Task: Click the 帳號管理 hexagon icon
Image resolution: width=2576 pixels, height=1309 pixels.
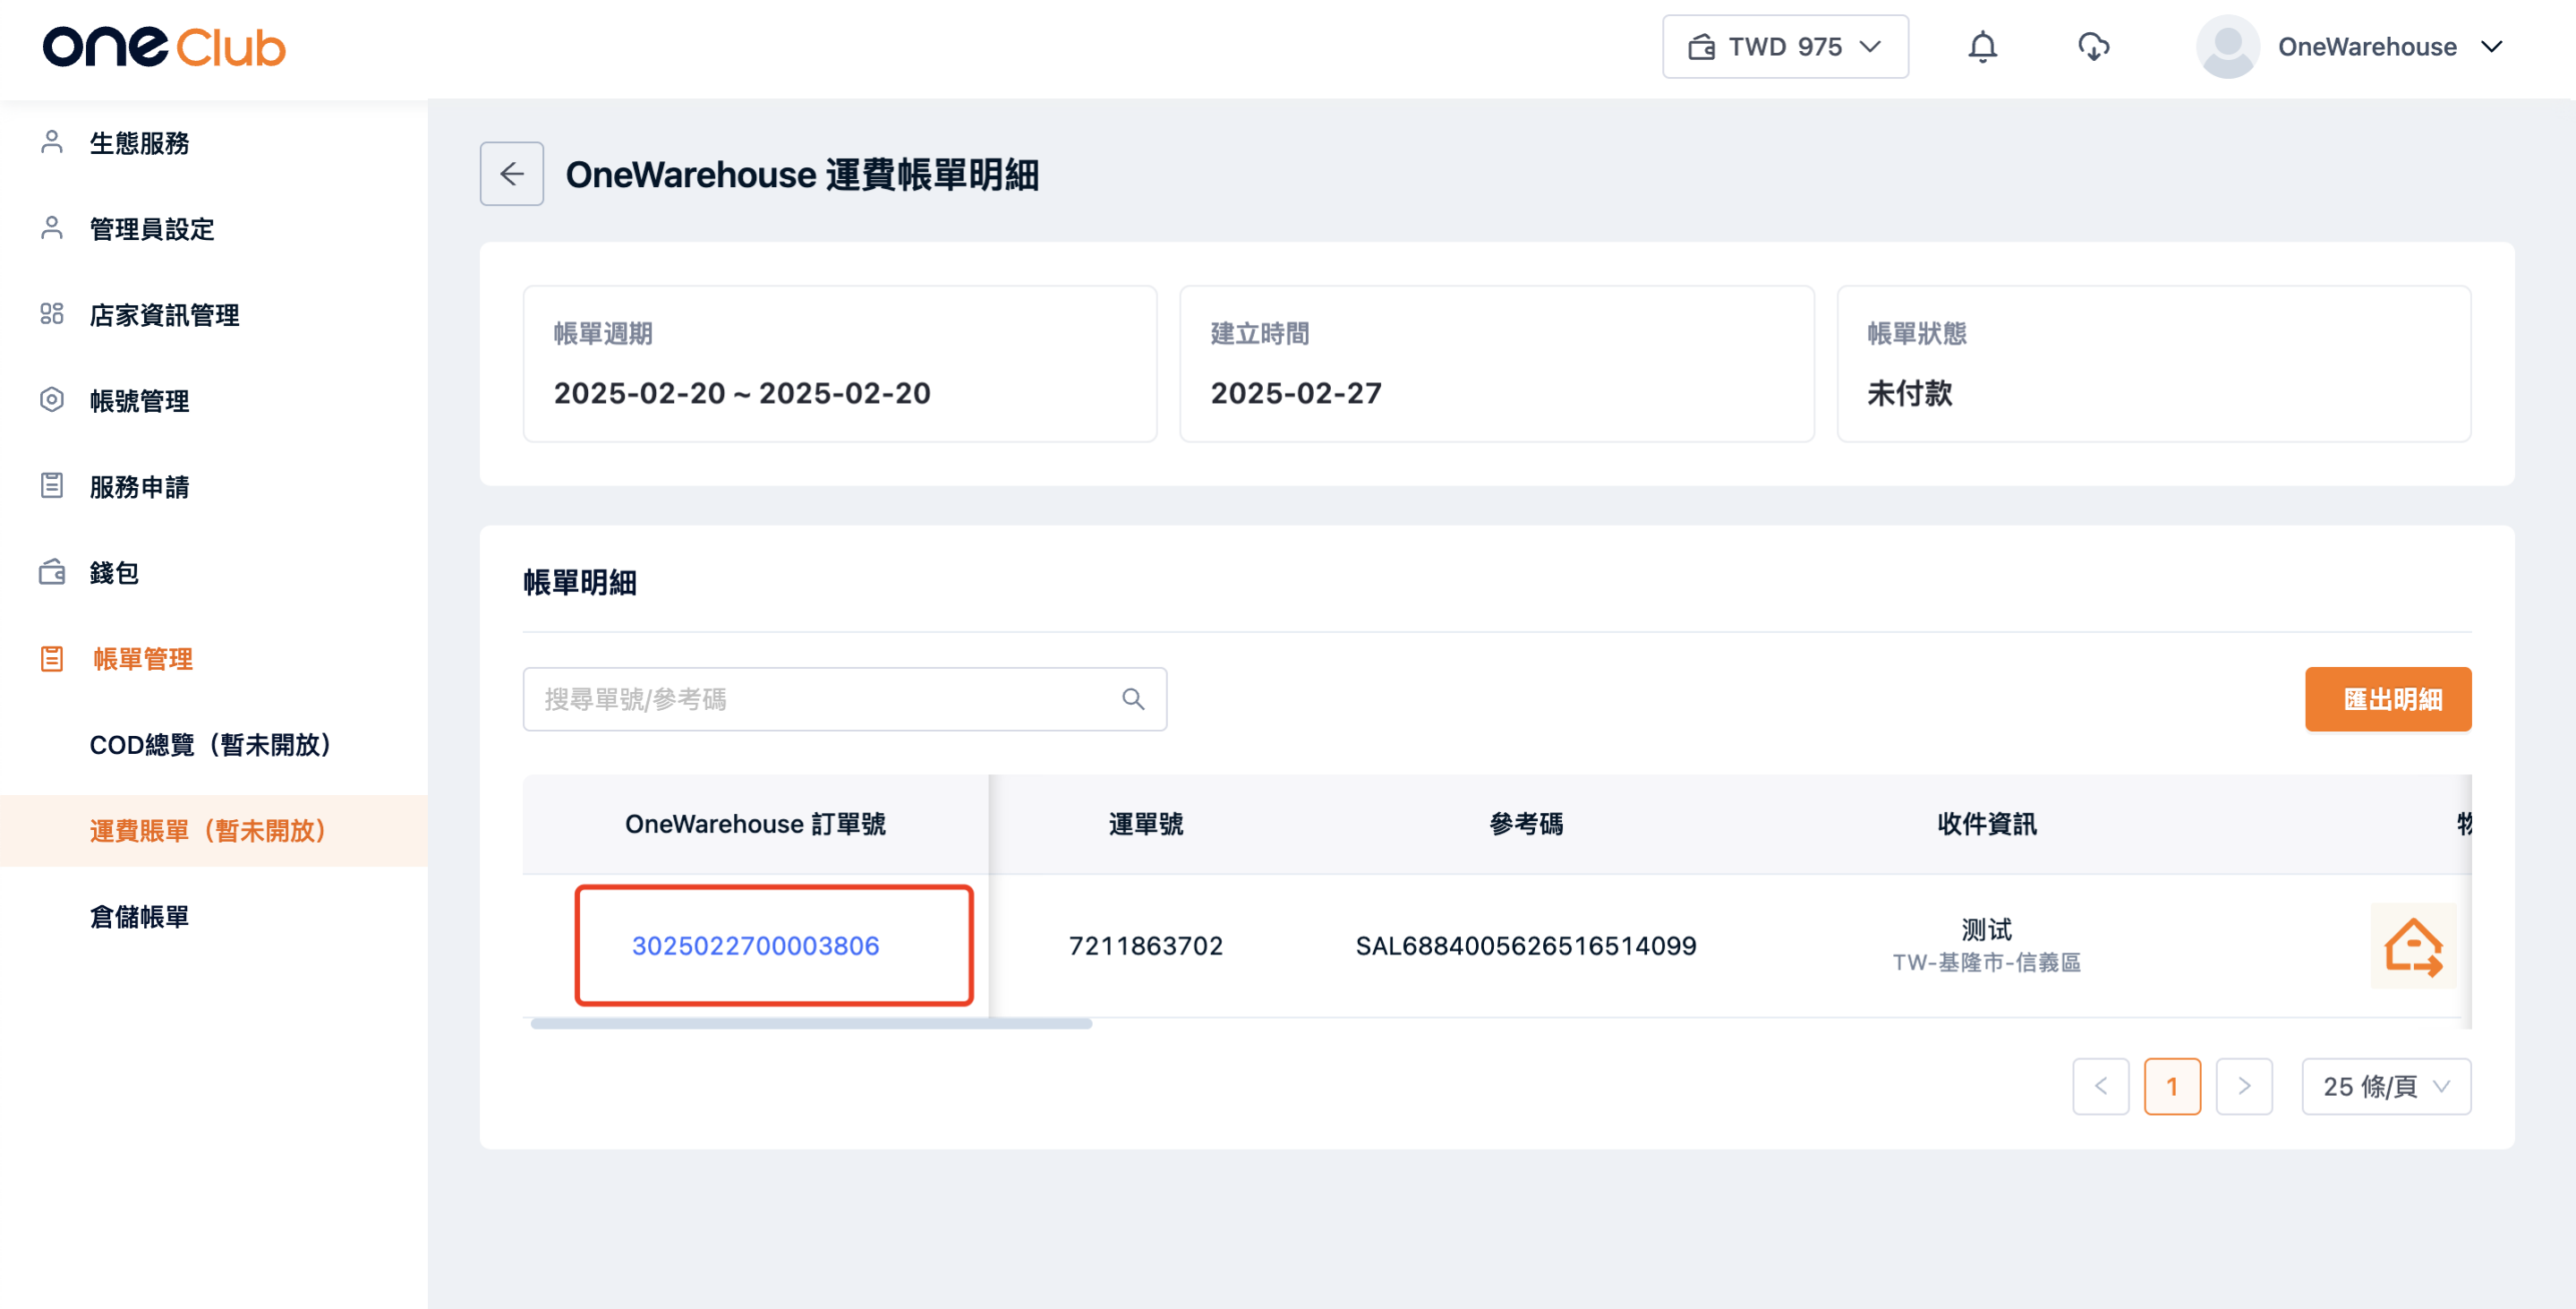Action: point(52,400)
